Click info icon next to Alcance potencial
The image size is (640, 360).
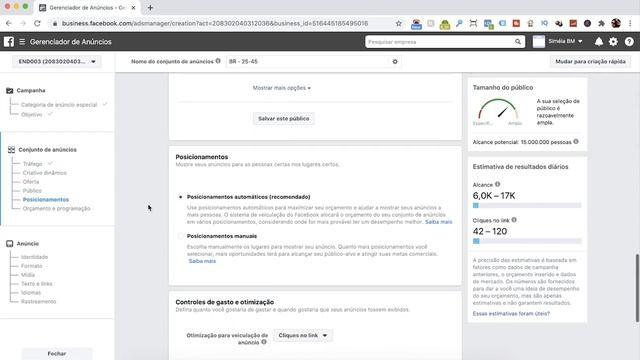point(576,142)
